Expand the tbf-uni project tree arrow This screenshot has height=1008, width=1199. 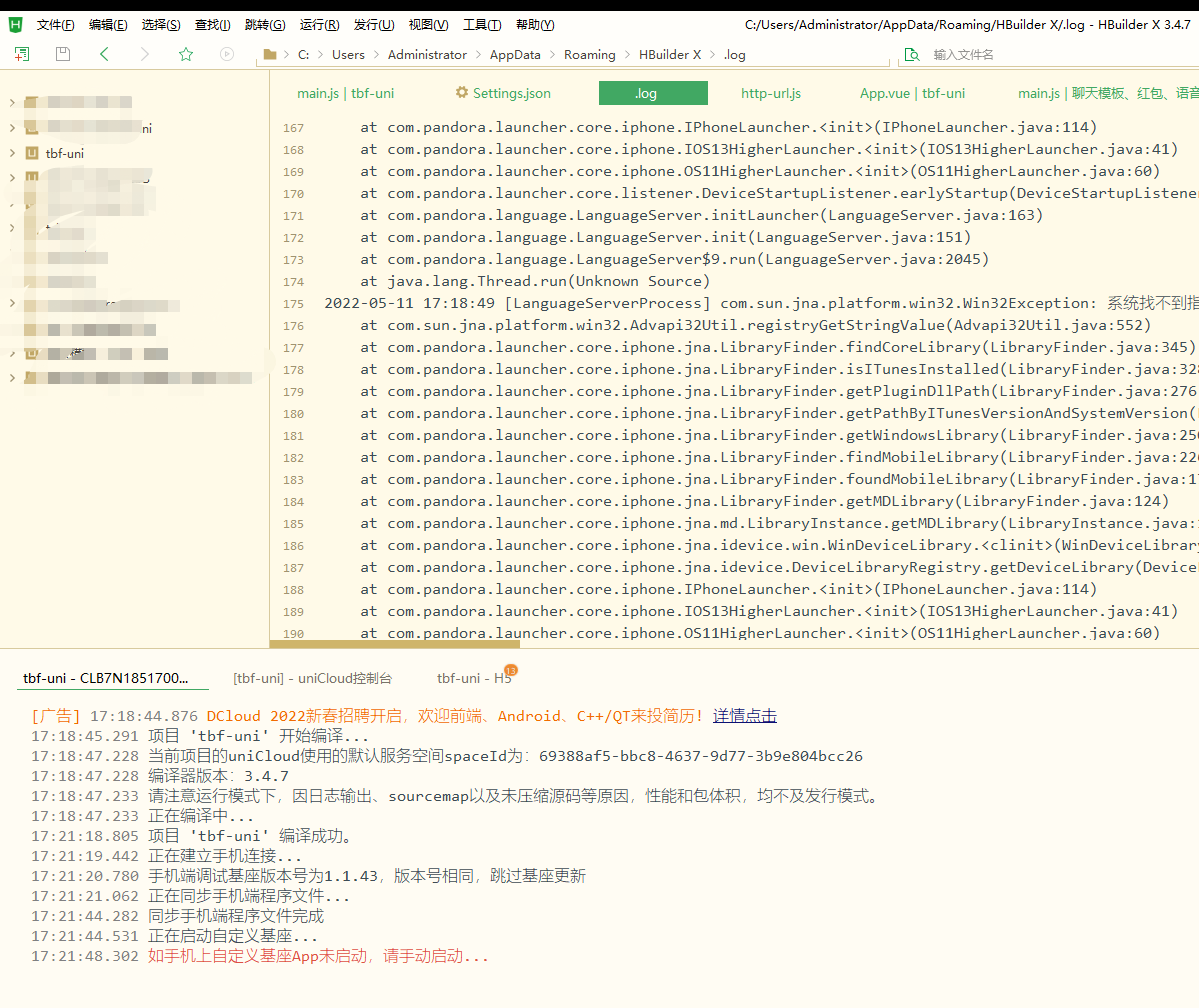tap(12, 153)
